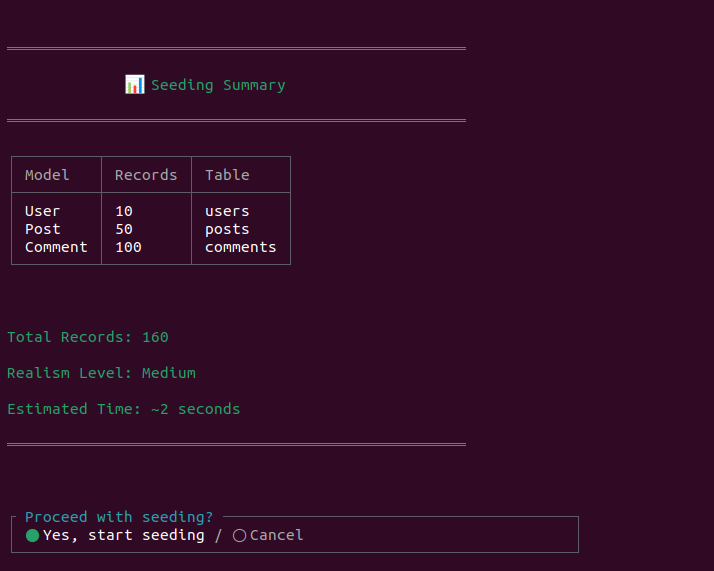Click the record count 50 for Post
This screenshot has height=571, width=714.
coord(124,229)
